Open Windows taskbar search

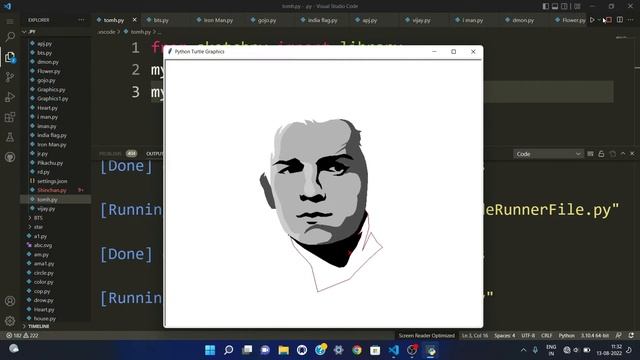pos(229,350)
